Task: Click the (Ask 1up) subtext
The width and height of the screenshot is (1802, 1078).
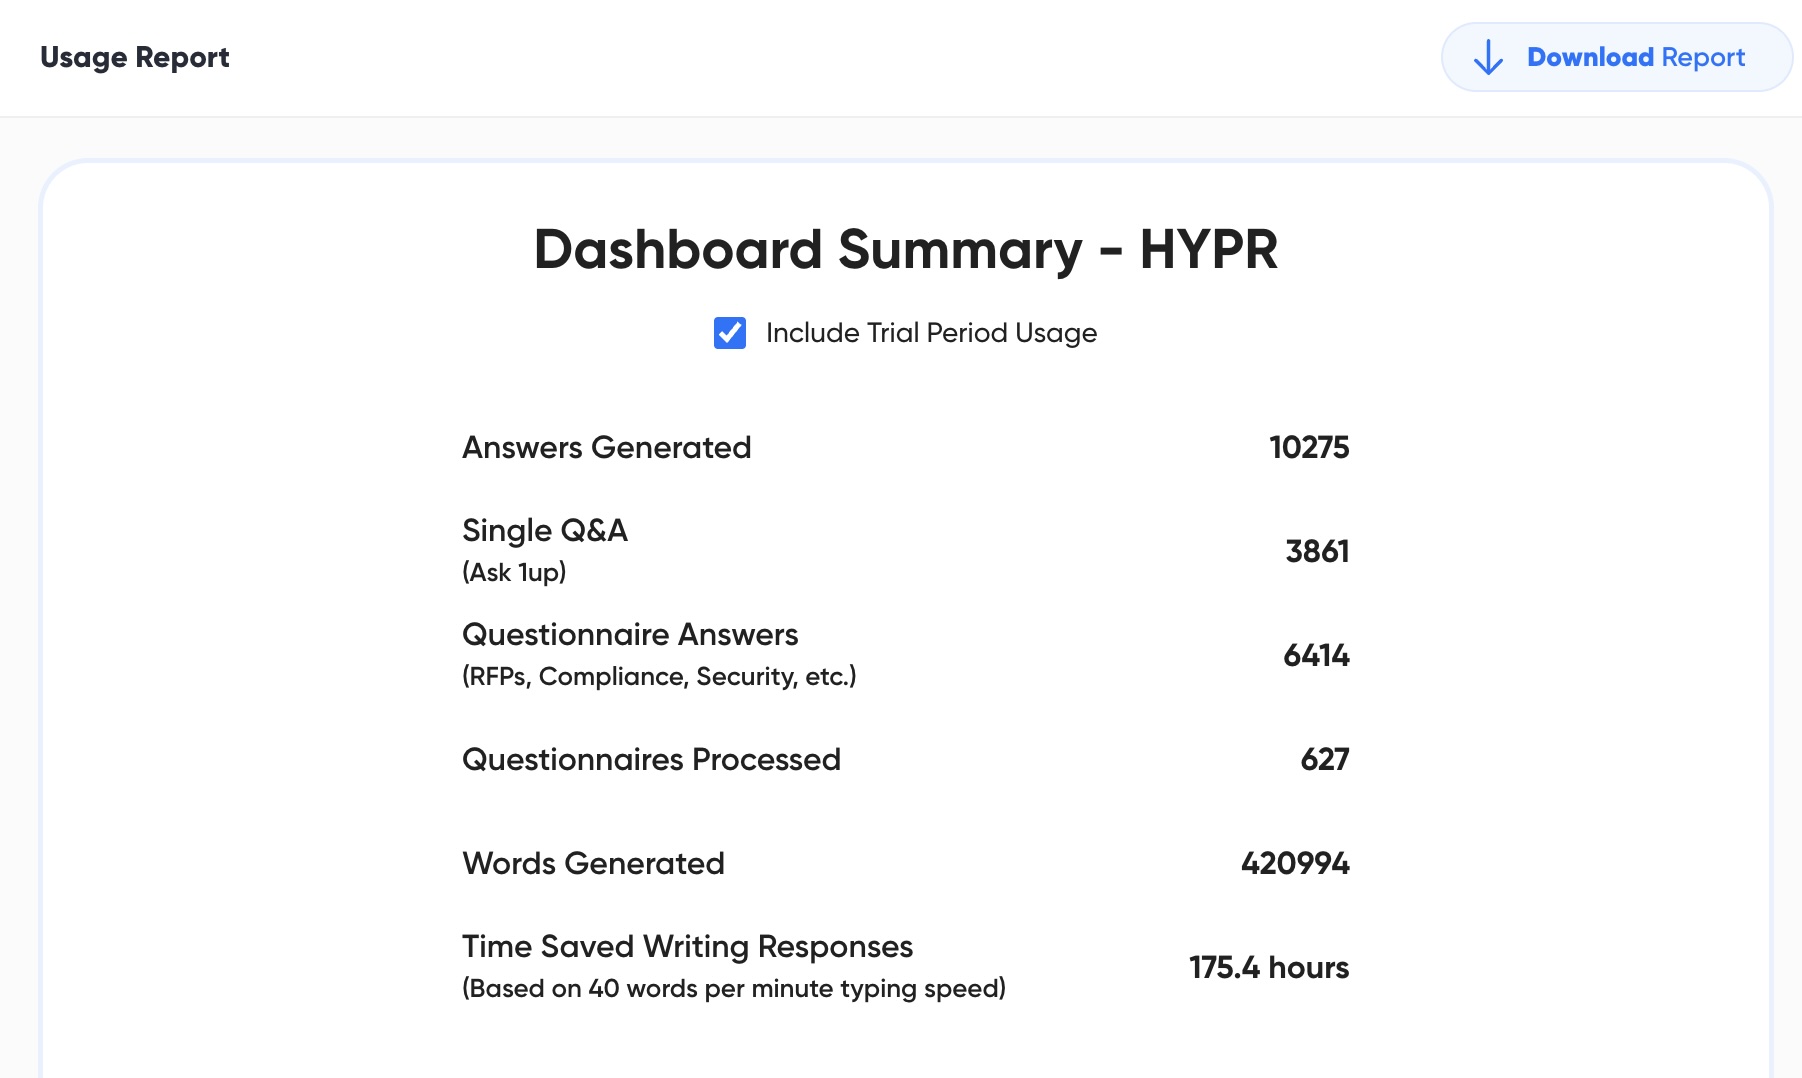Action: (514, 572)
